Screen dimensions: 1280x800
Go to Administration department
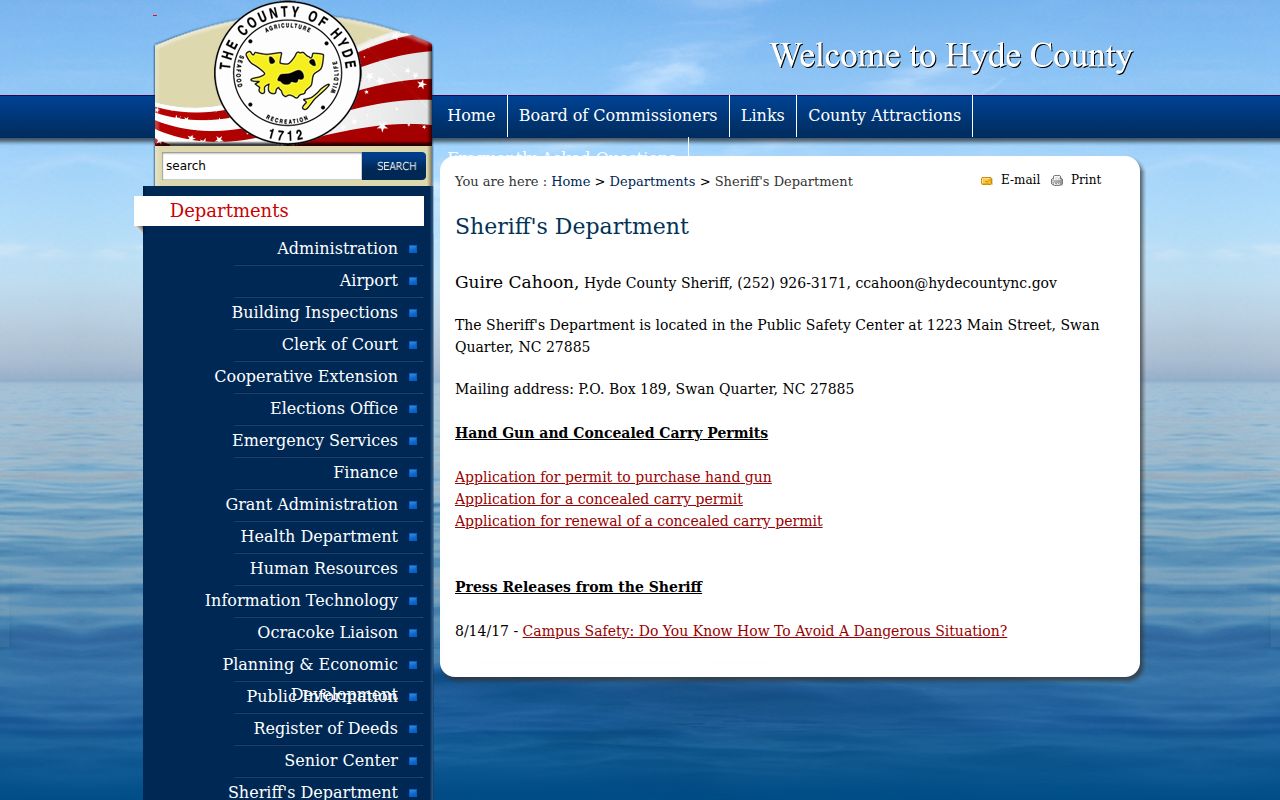(x=337, y=248)
